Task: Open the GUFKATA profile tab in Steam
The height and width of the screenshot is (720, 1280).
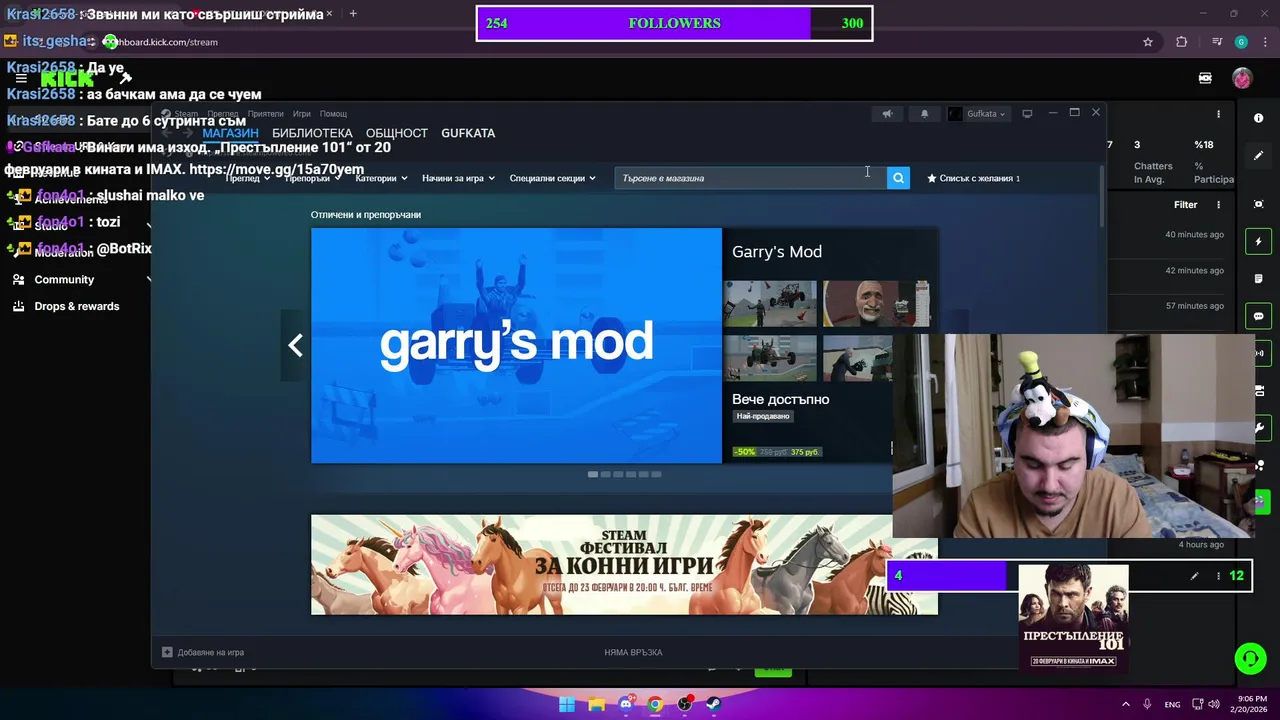Action: click(468, 133)
